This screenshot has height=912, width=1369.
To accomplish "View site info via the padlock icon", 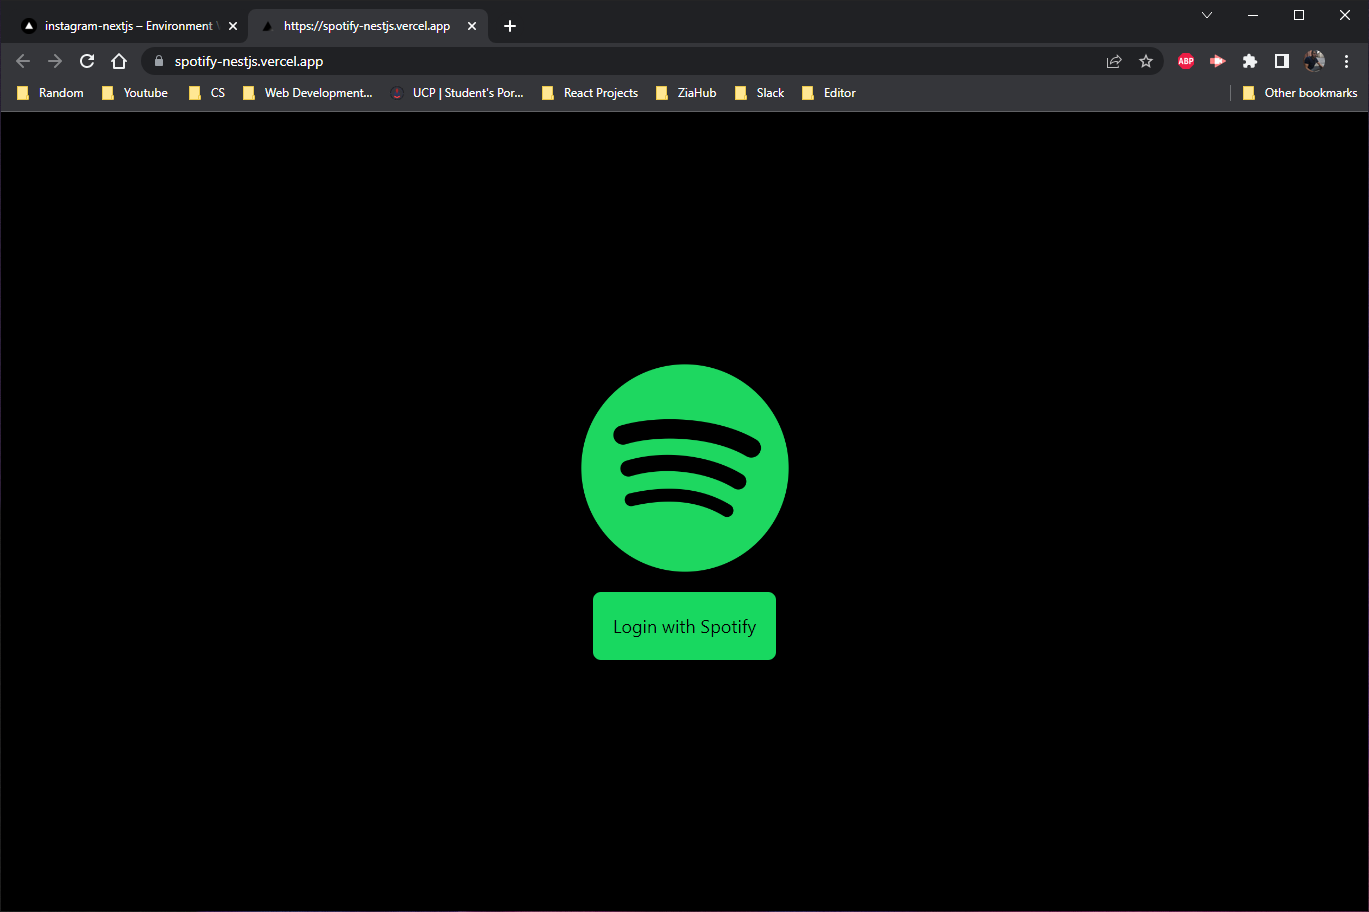I will tap(158, 61).
